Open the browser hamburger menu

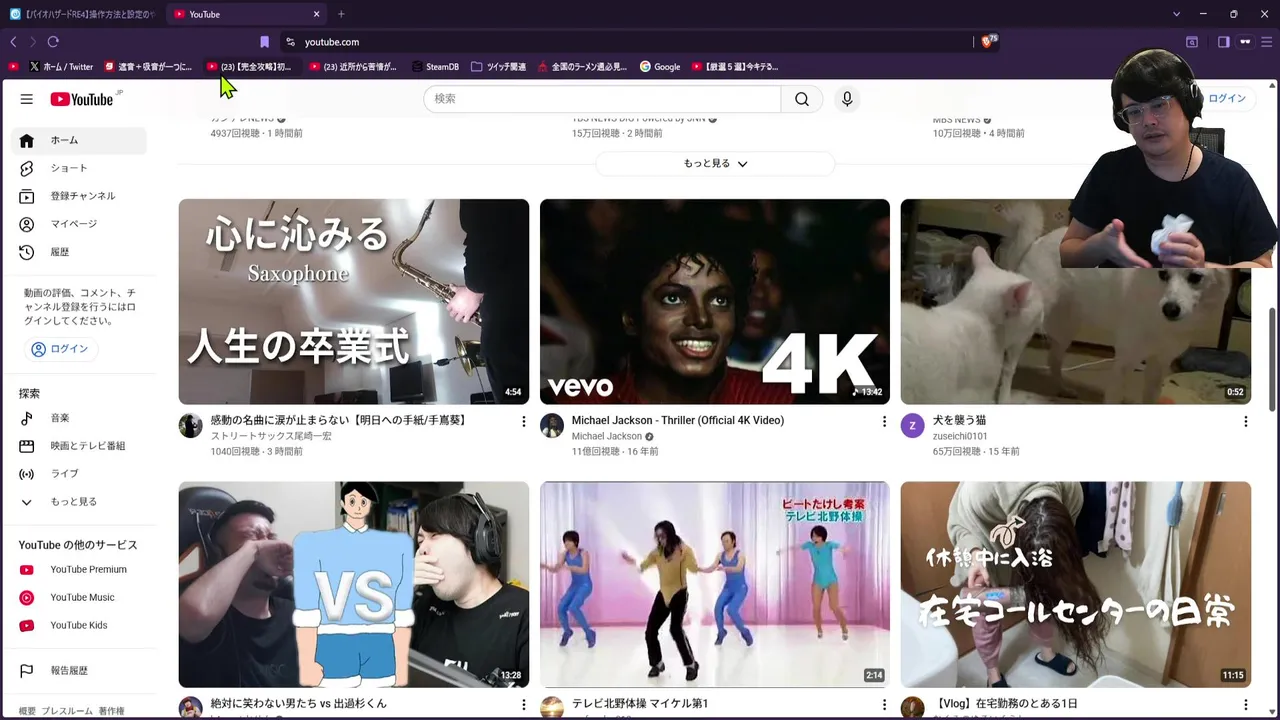tap(1266, 42)
